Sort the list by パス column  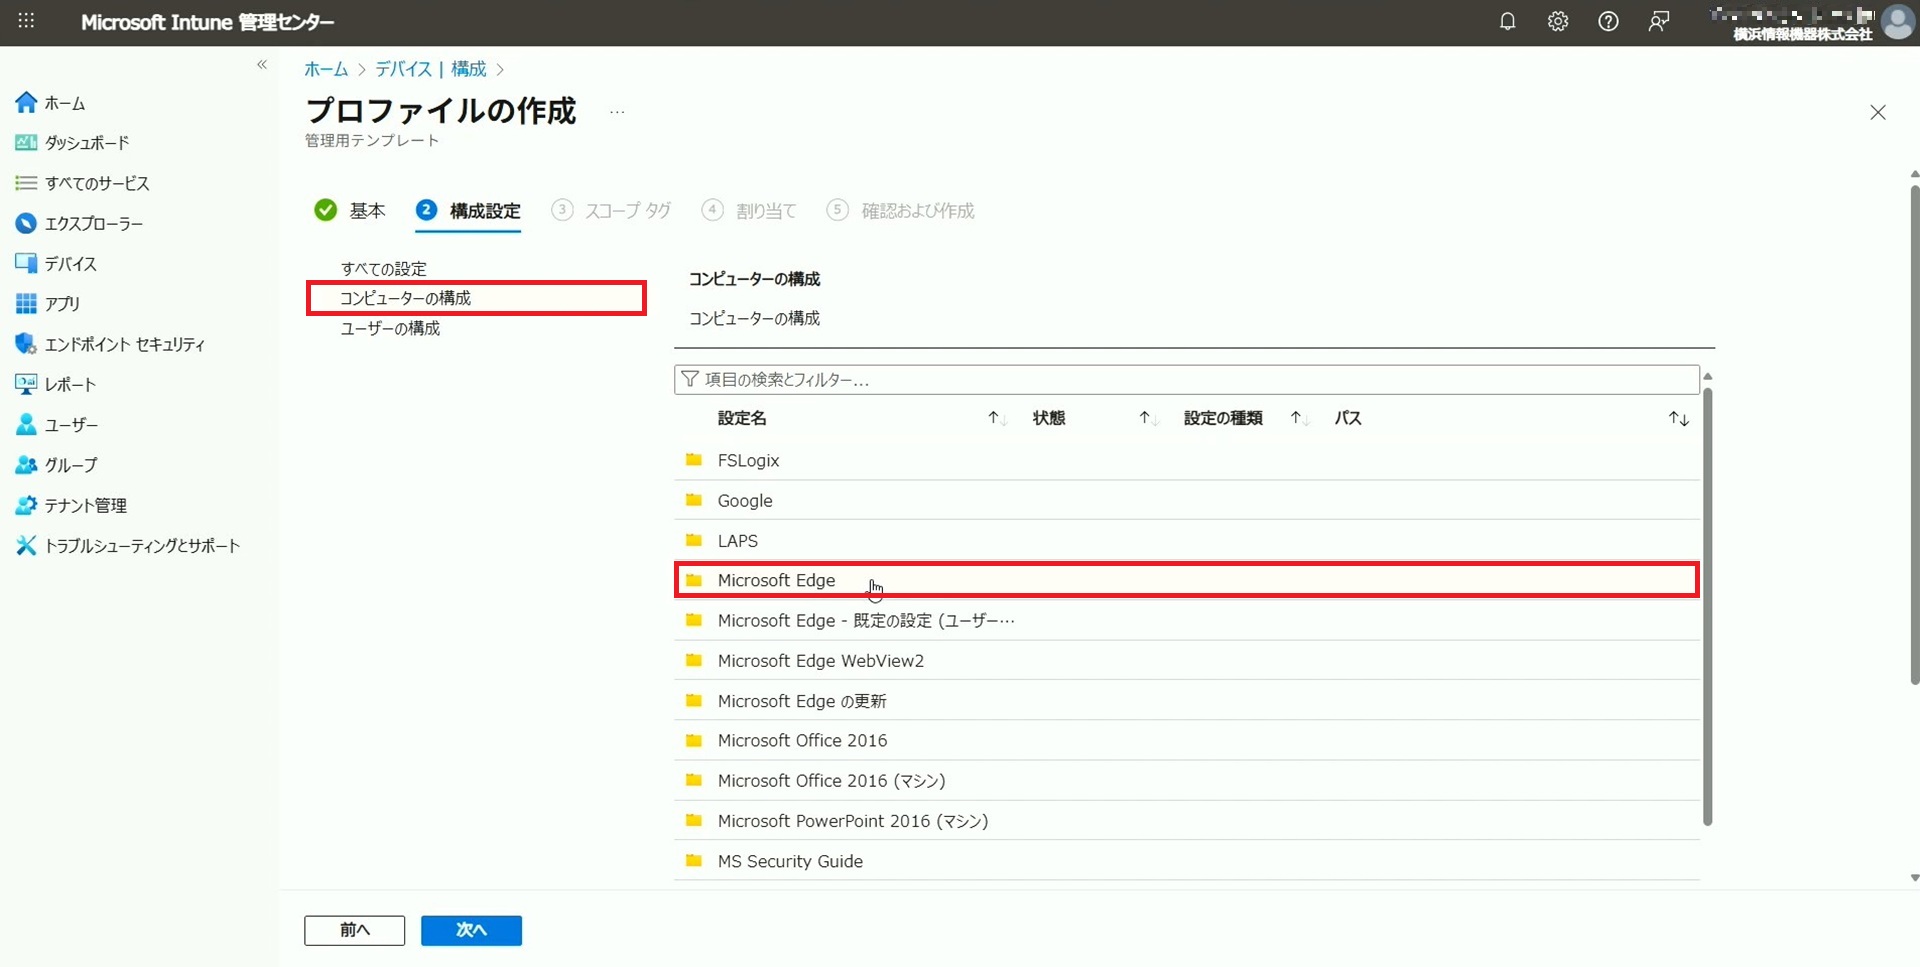[1348, 418]
